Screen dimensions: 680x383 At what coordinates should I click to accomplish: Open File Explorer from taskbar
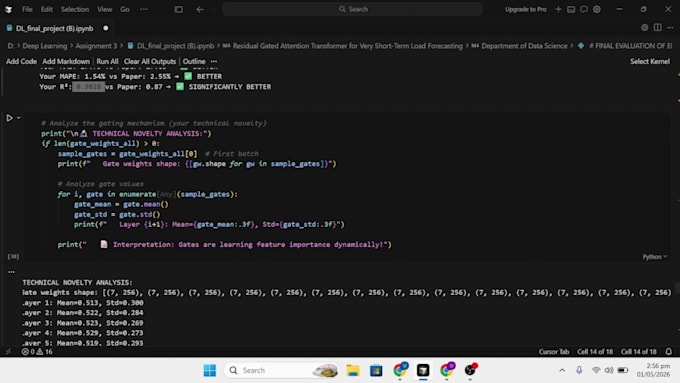pyautogui.click(x=353, y=370)
